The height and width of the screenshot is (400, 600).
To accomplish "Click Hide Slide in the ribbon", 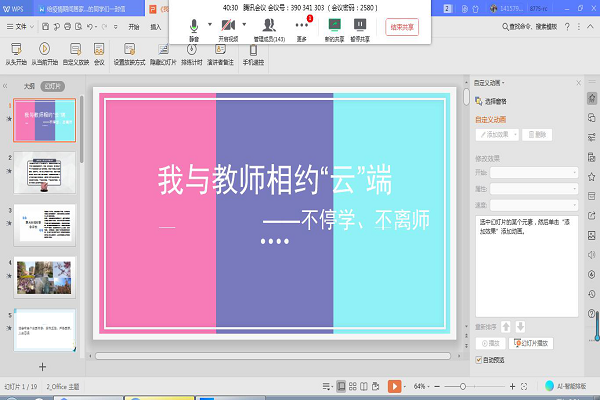I will click(x=163, y=54).
